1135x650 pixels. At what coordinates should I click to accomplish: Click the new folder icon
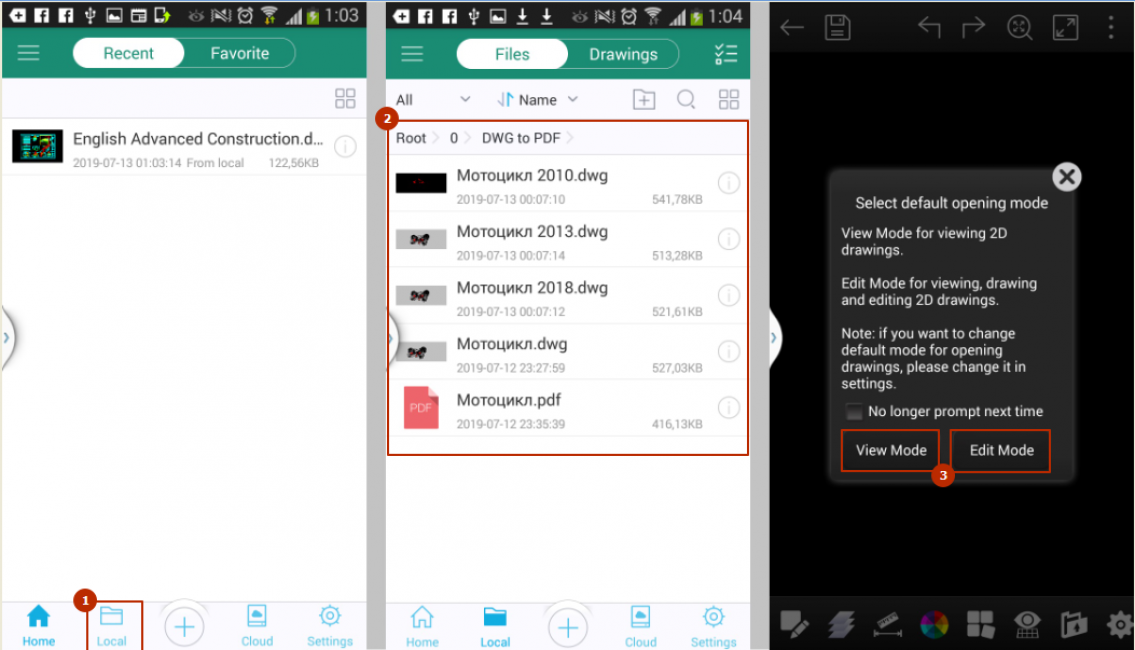pos(644,99)
